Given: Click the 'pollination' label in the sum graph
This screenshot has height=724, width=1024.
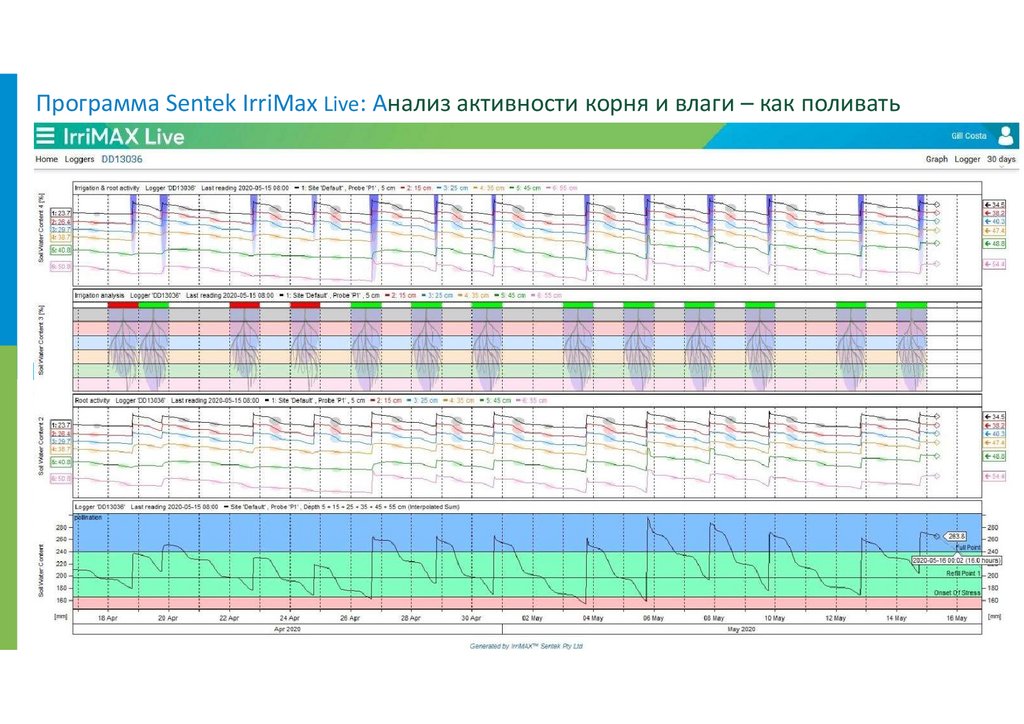Looking at the screenshot, I should click(88, 517).
